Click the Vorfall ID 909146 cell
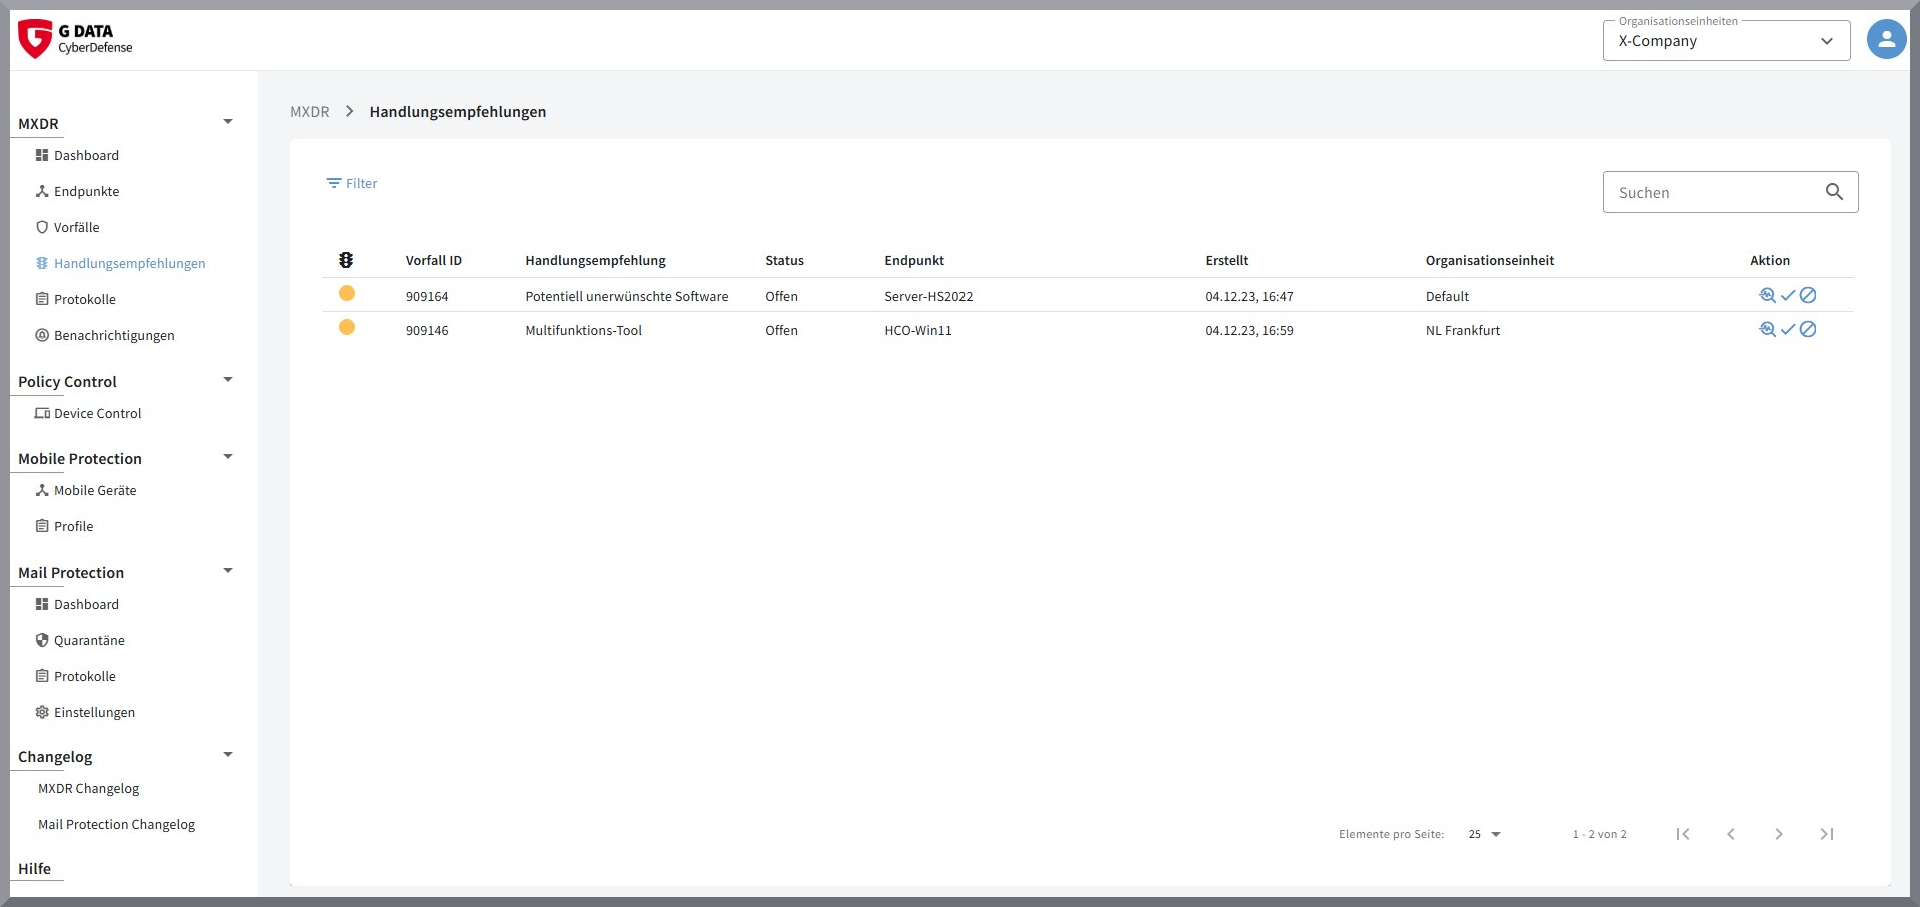This screenshot has width=1920, height=907. click(427, 330)
